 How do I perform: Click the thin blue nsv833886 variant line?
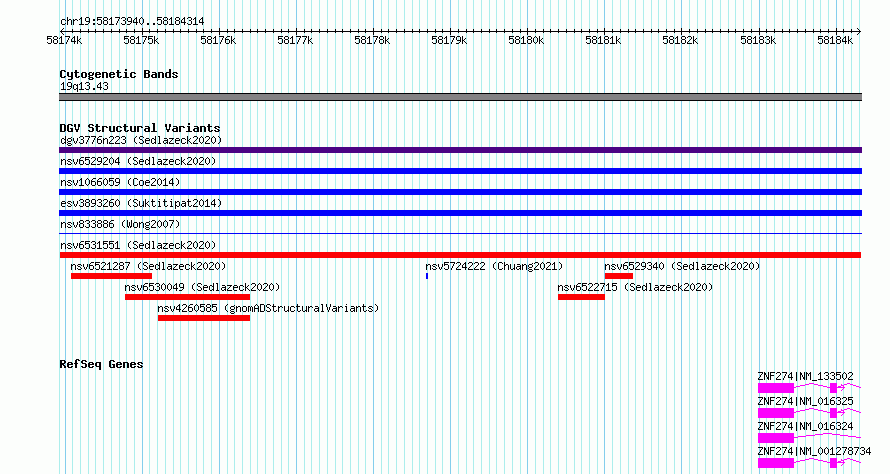click(x=460, y=233)
